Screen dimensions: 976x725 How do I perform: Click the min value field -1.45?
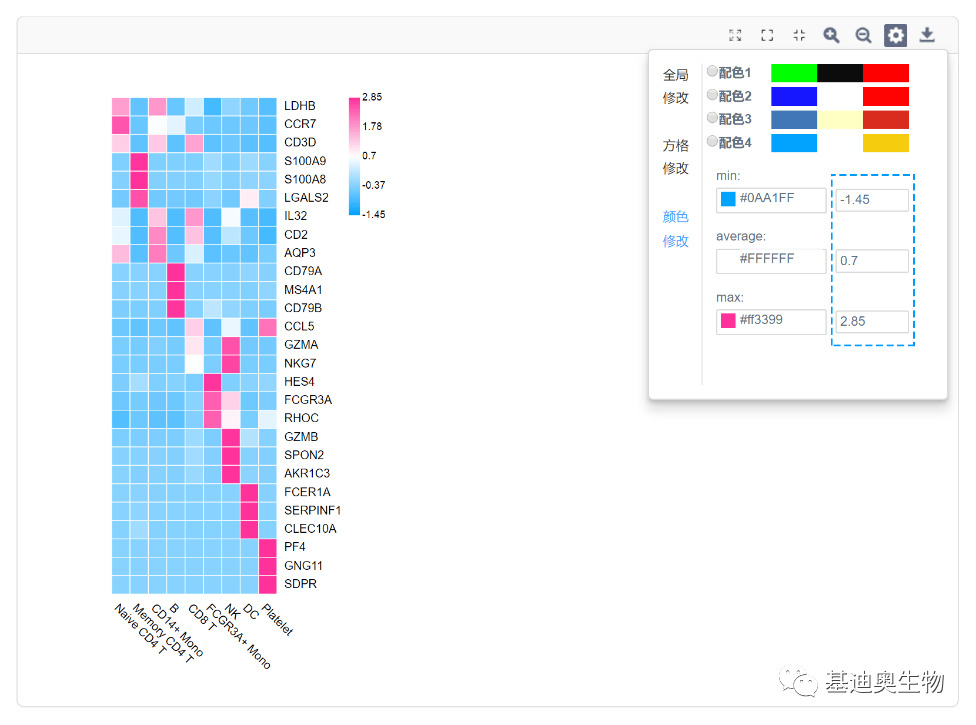pos(872,200)
